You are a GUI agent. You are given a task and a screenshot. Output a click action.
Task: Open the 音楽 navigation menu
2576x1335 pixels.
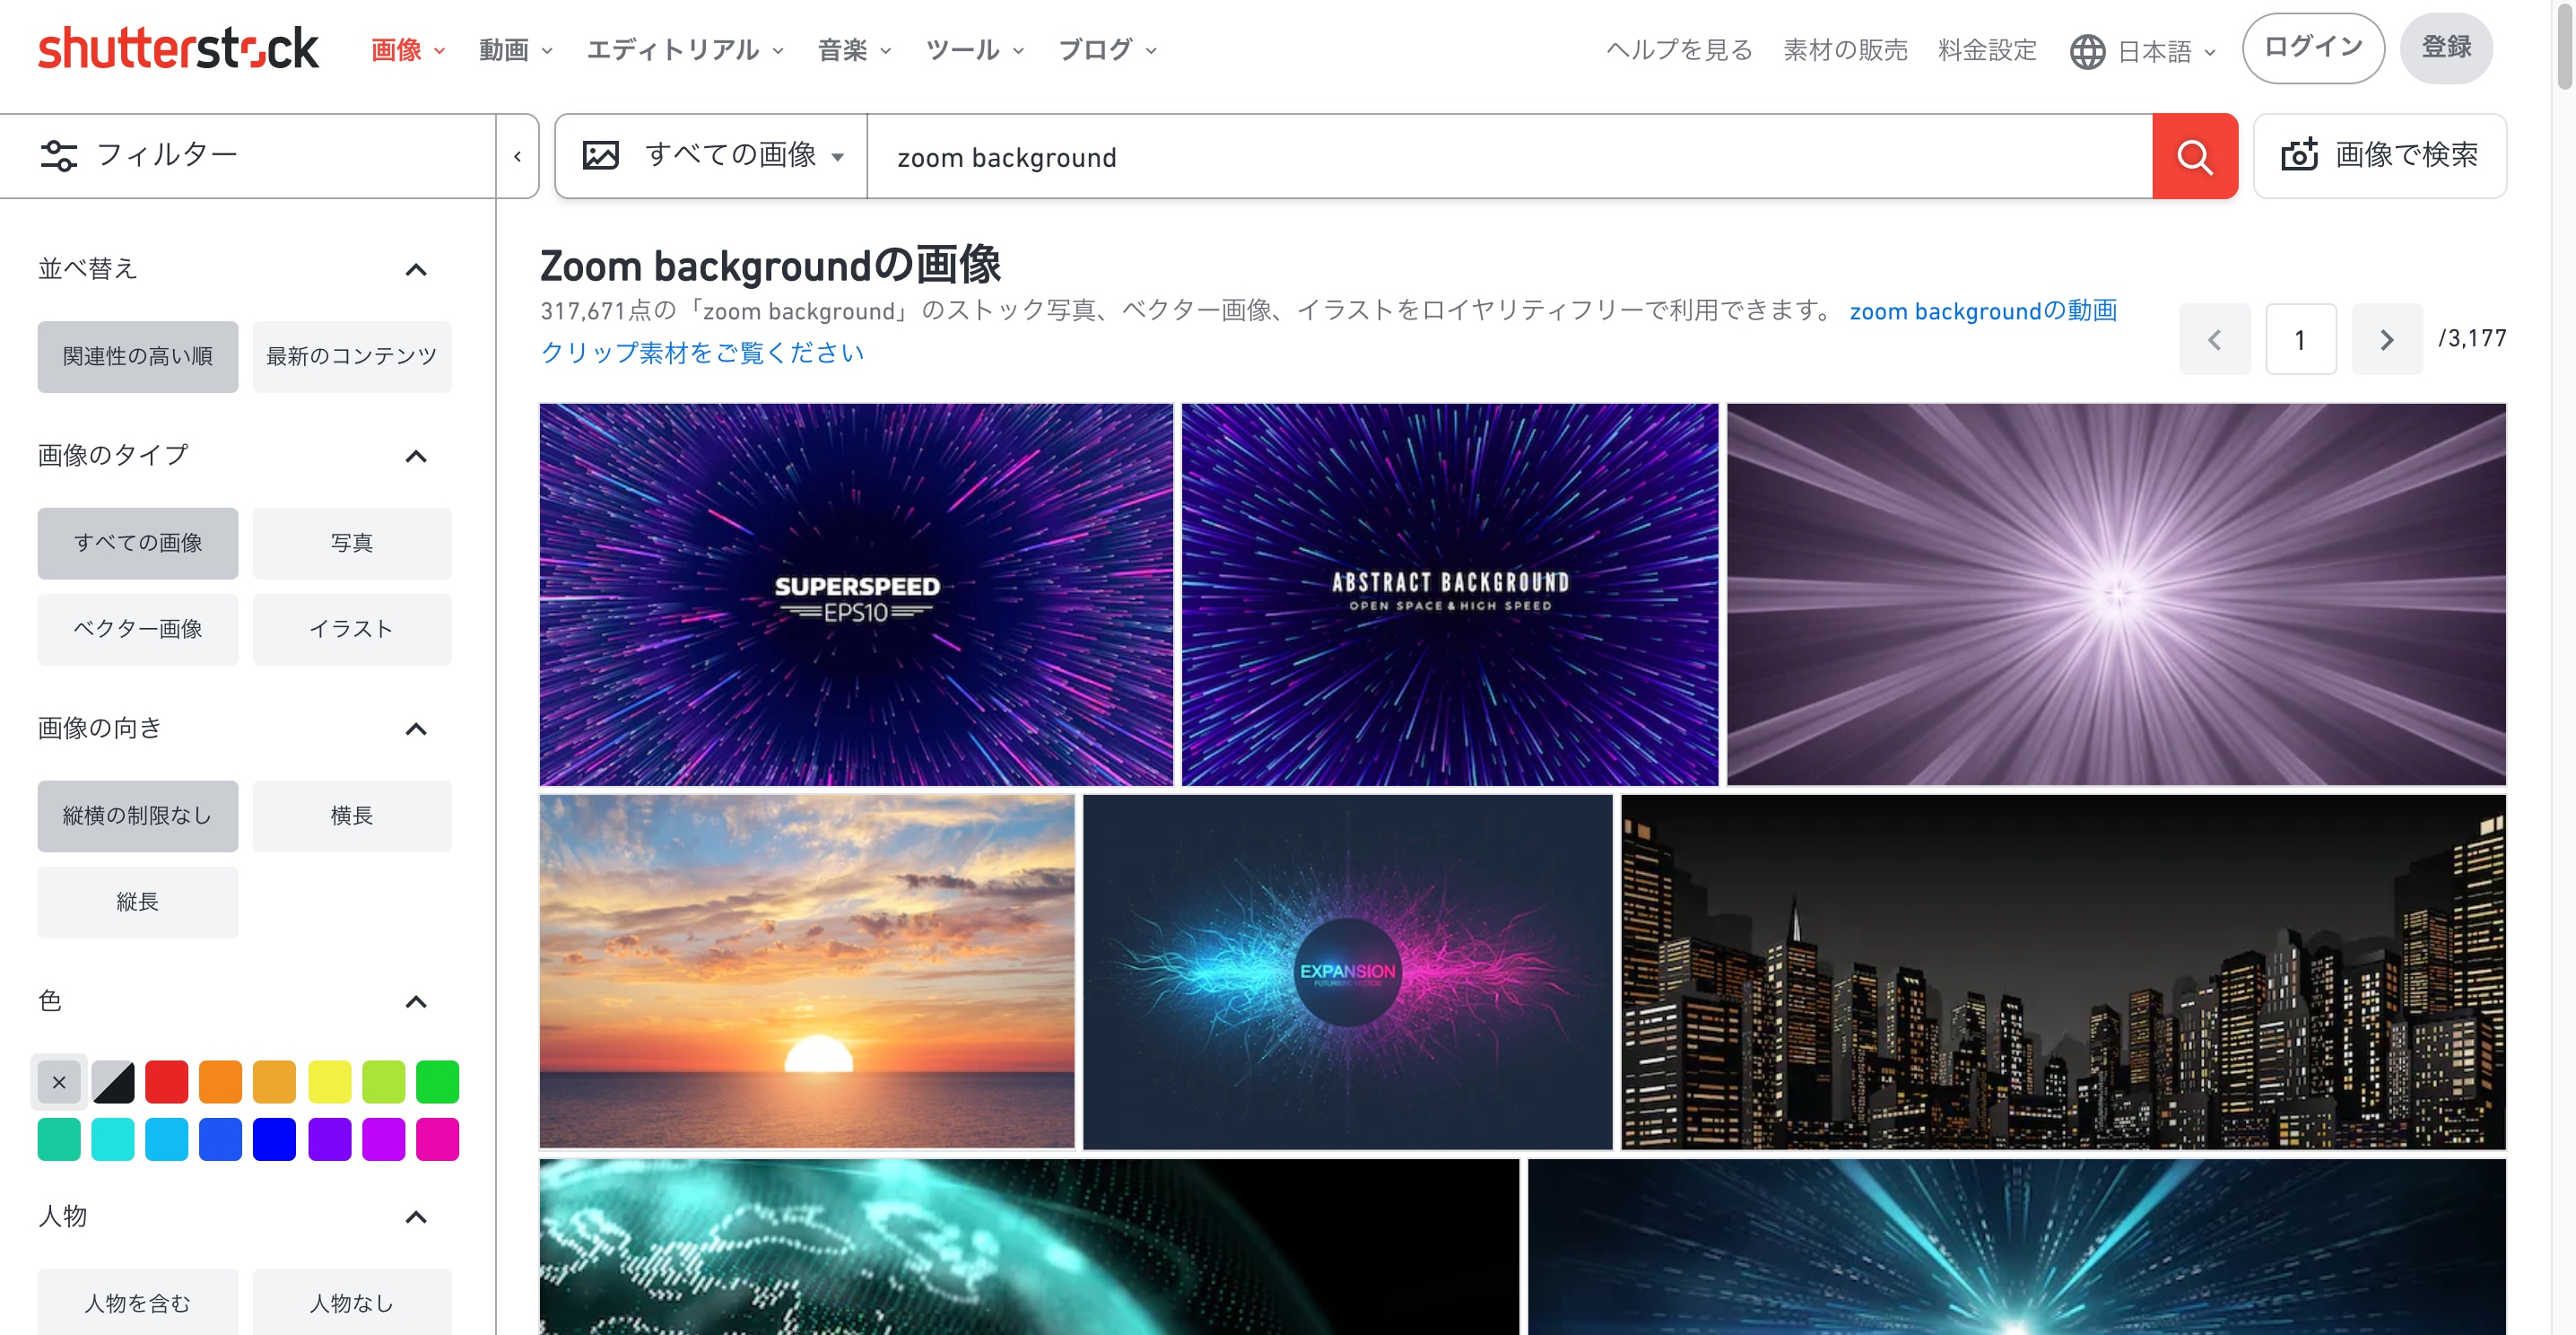(x=854, y=49)
